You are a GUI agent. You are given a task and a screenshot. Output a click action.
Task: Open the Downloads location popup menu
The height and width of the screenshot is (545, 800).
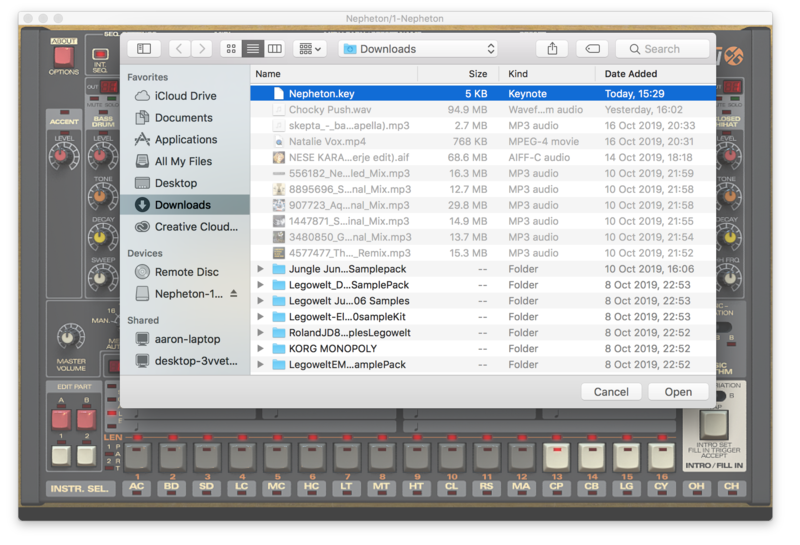click(418, 48)
